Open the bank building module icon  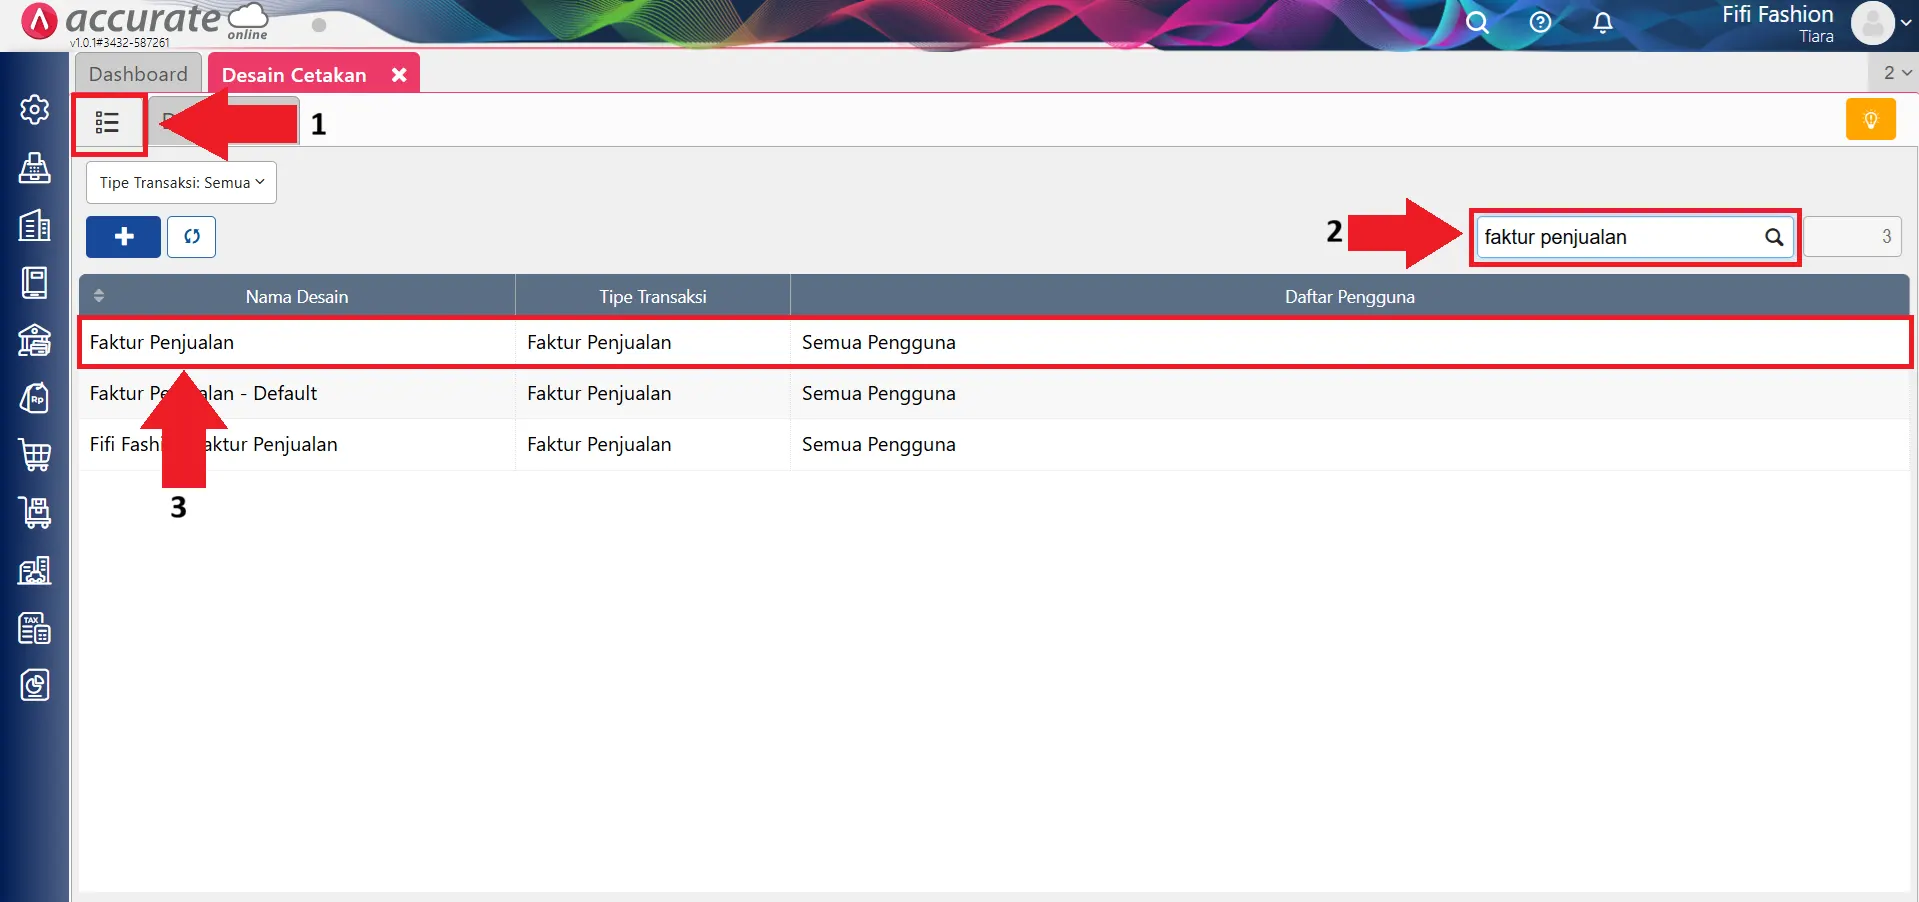point(35,340)
